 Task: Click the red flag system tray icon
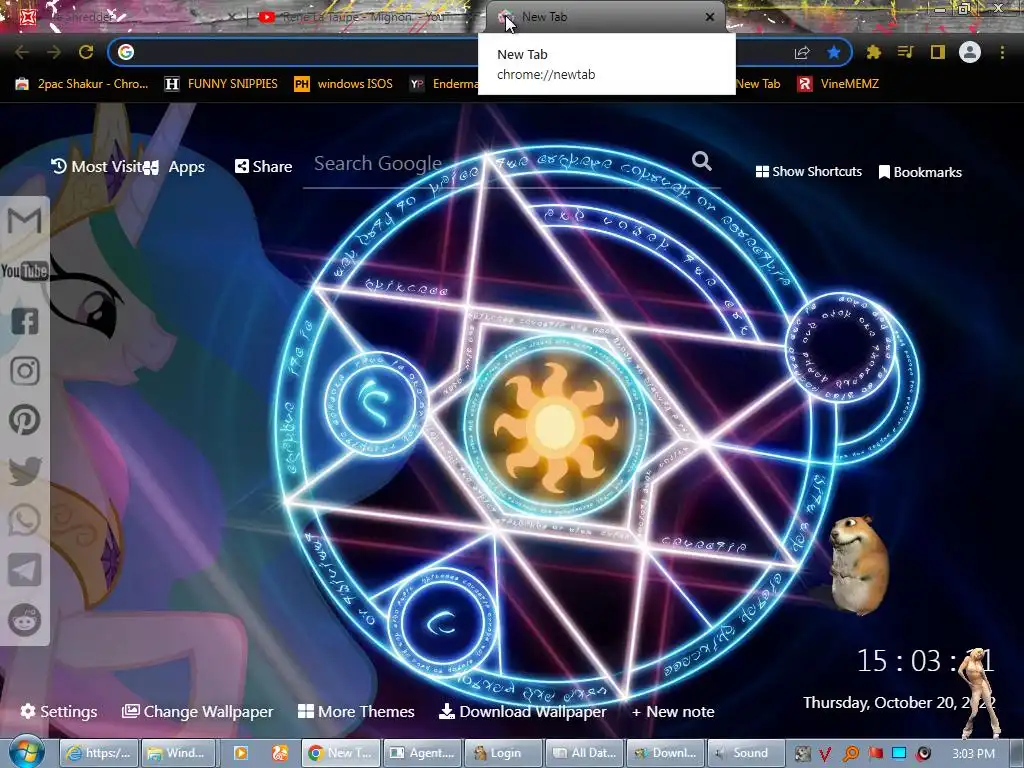[x=875, y=754]
